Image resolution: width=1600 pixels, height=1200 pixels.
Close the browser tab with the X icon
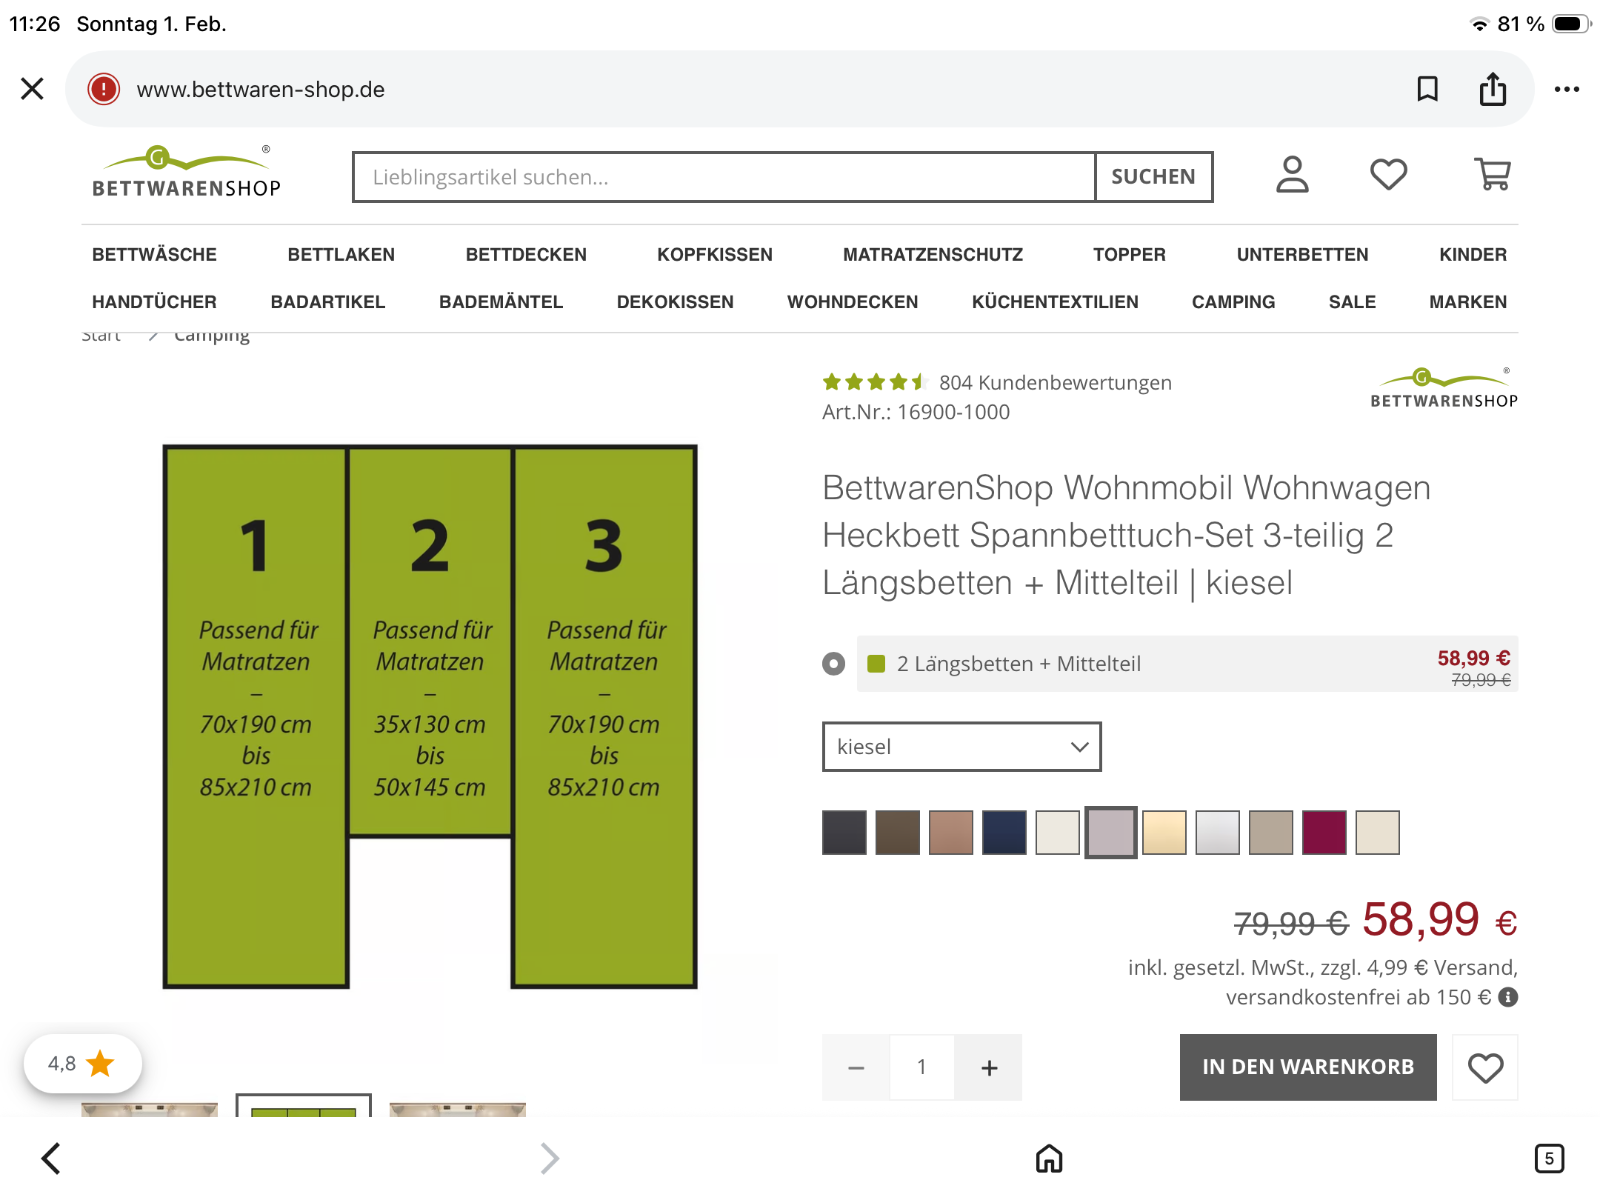32,89
